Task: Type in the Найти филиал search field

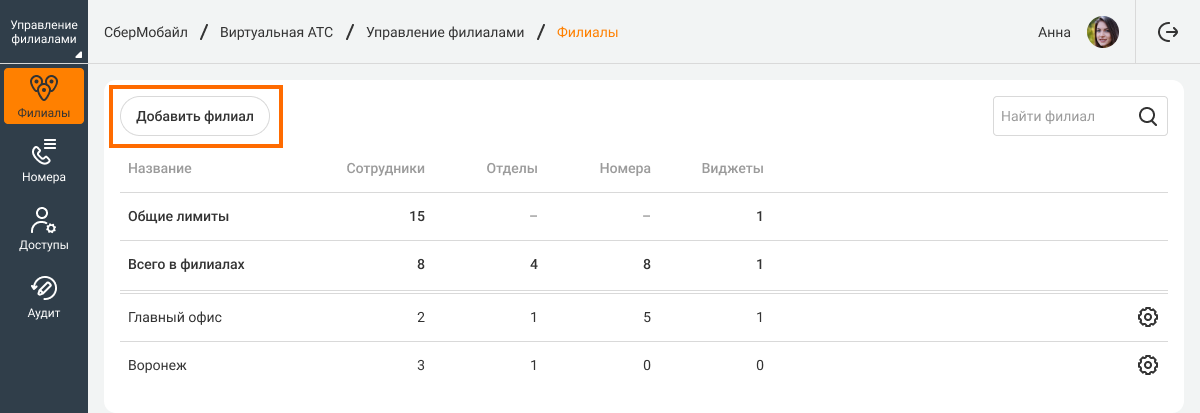Action: point(1060,116)
